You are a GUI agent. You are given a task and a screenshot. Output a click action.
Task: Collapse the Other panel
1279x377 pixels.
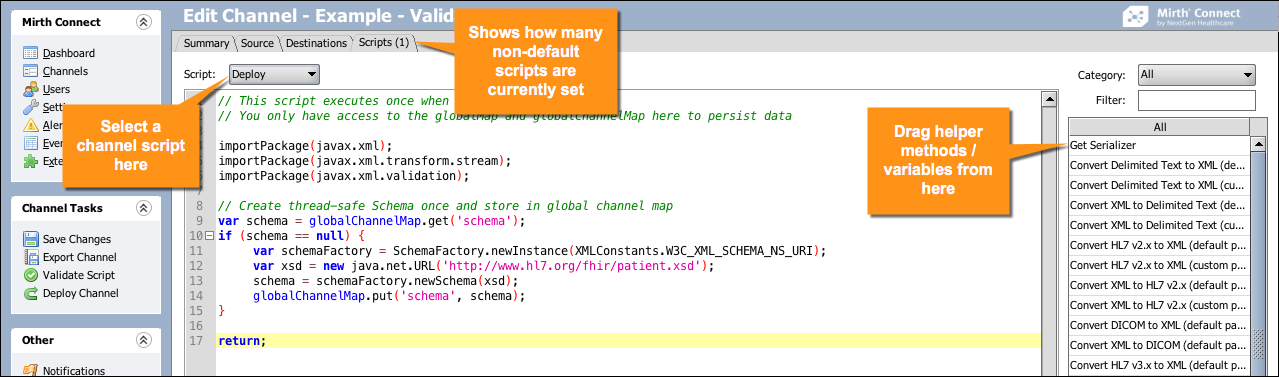(x=143, y=340)
